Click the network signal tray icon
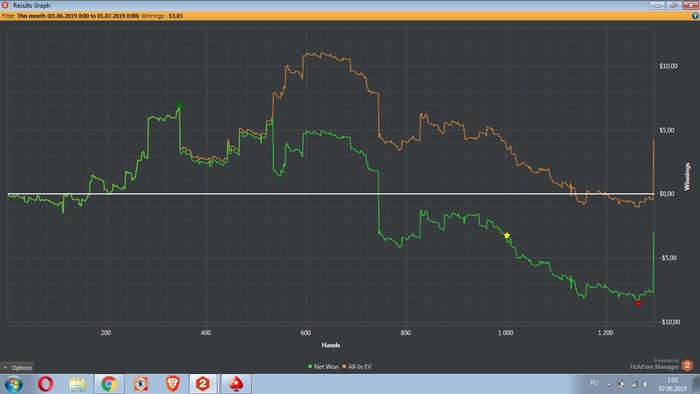Viewport: 700px width, 394px height. 633,384
